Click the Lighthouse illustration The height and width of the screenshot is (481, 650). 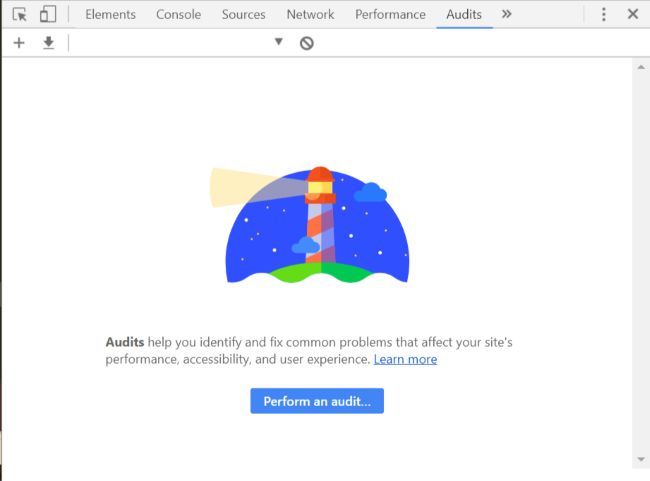(x=309, y=225)
